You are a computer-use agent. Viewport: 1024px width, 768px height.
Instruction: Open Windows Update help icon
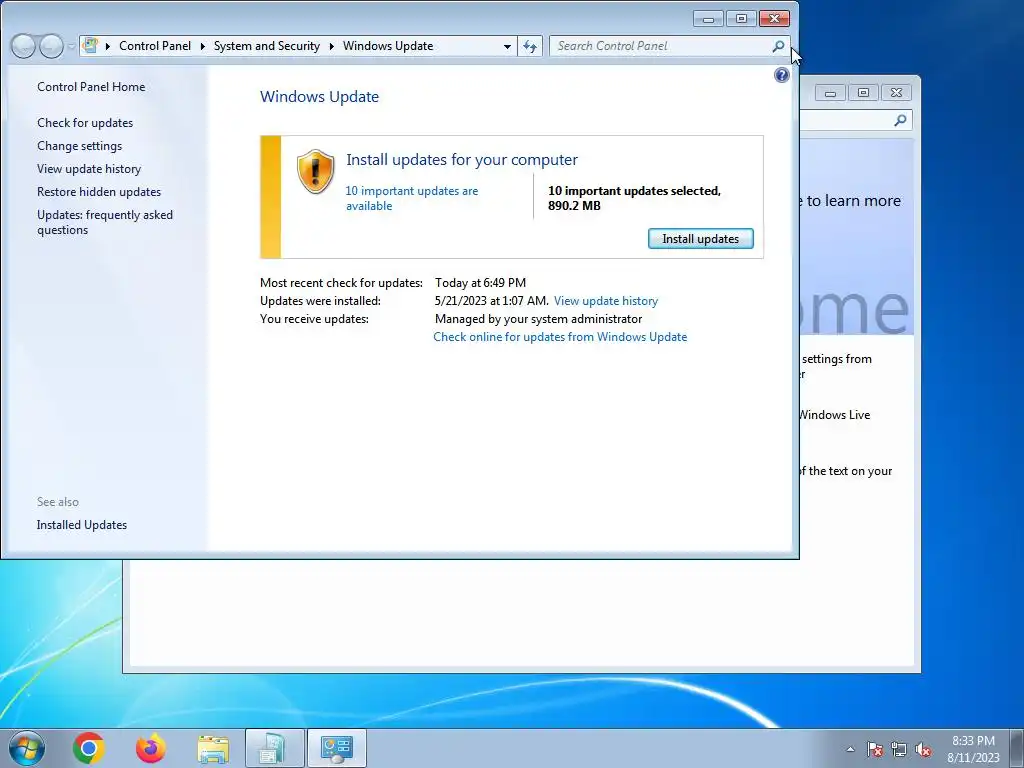[x=782, y=75]
